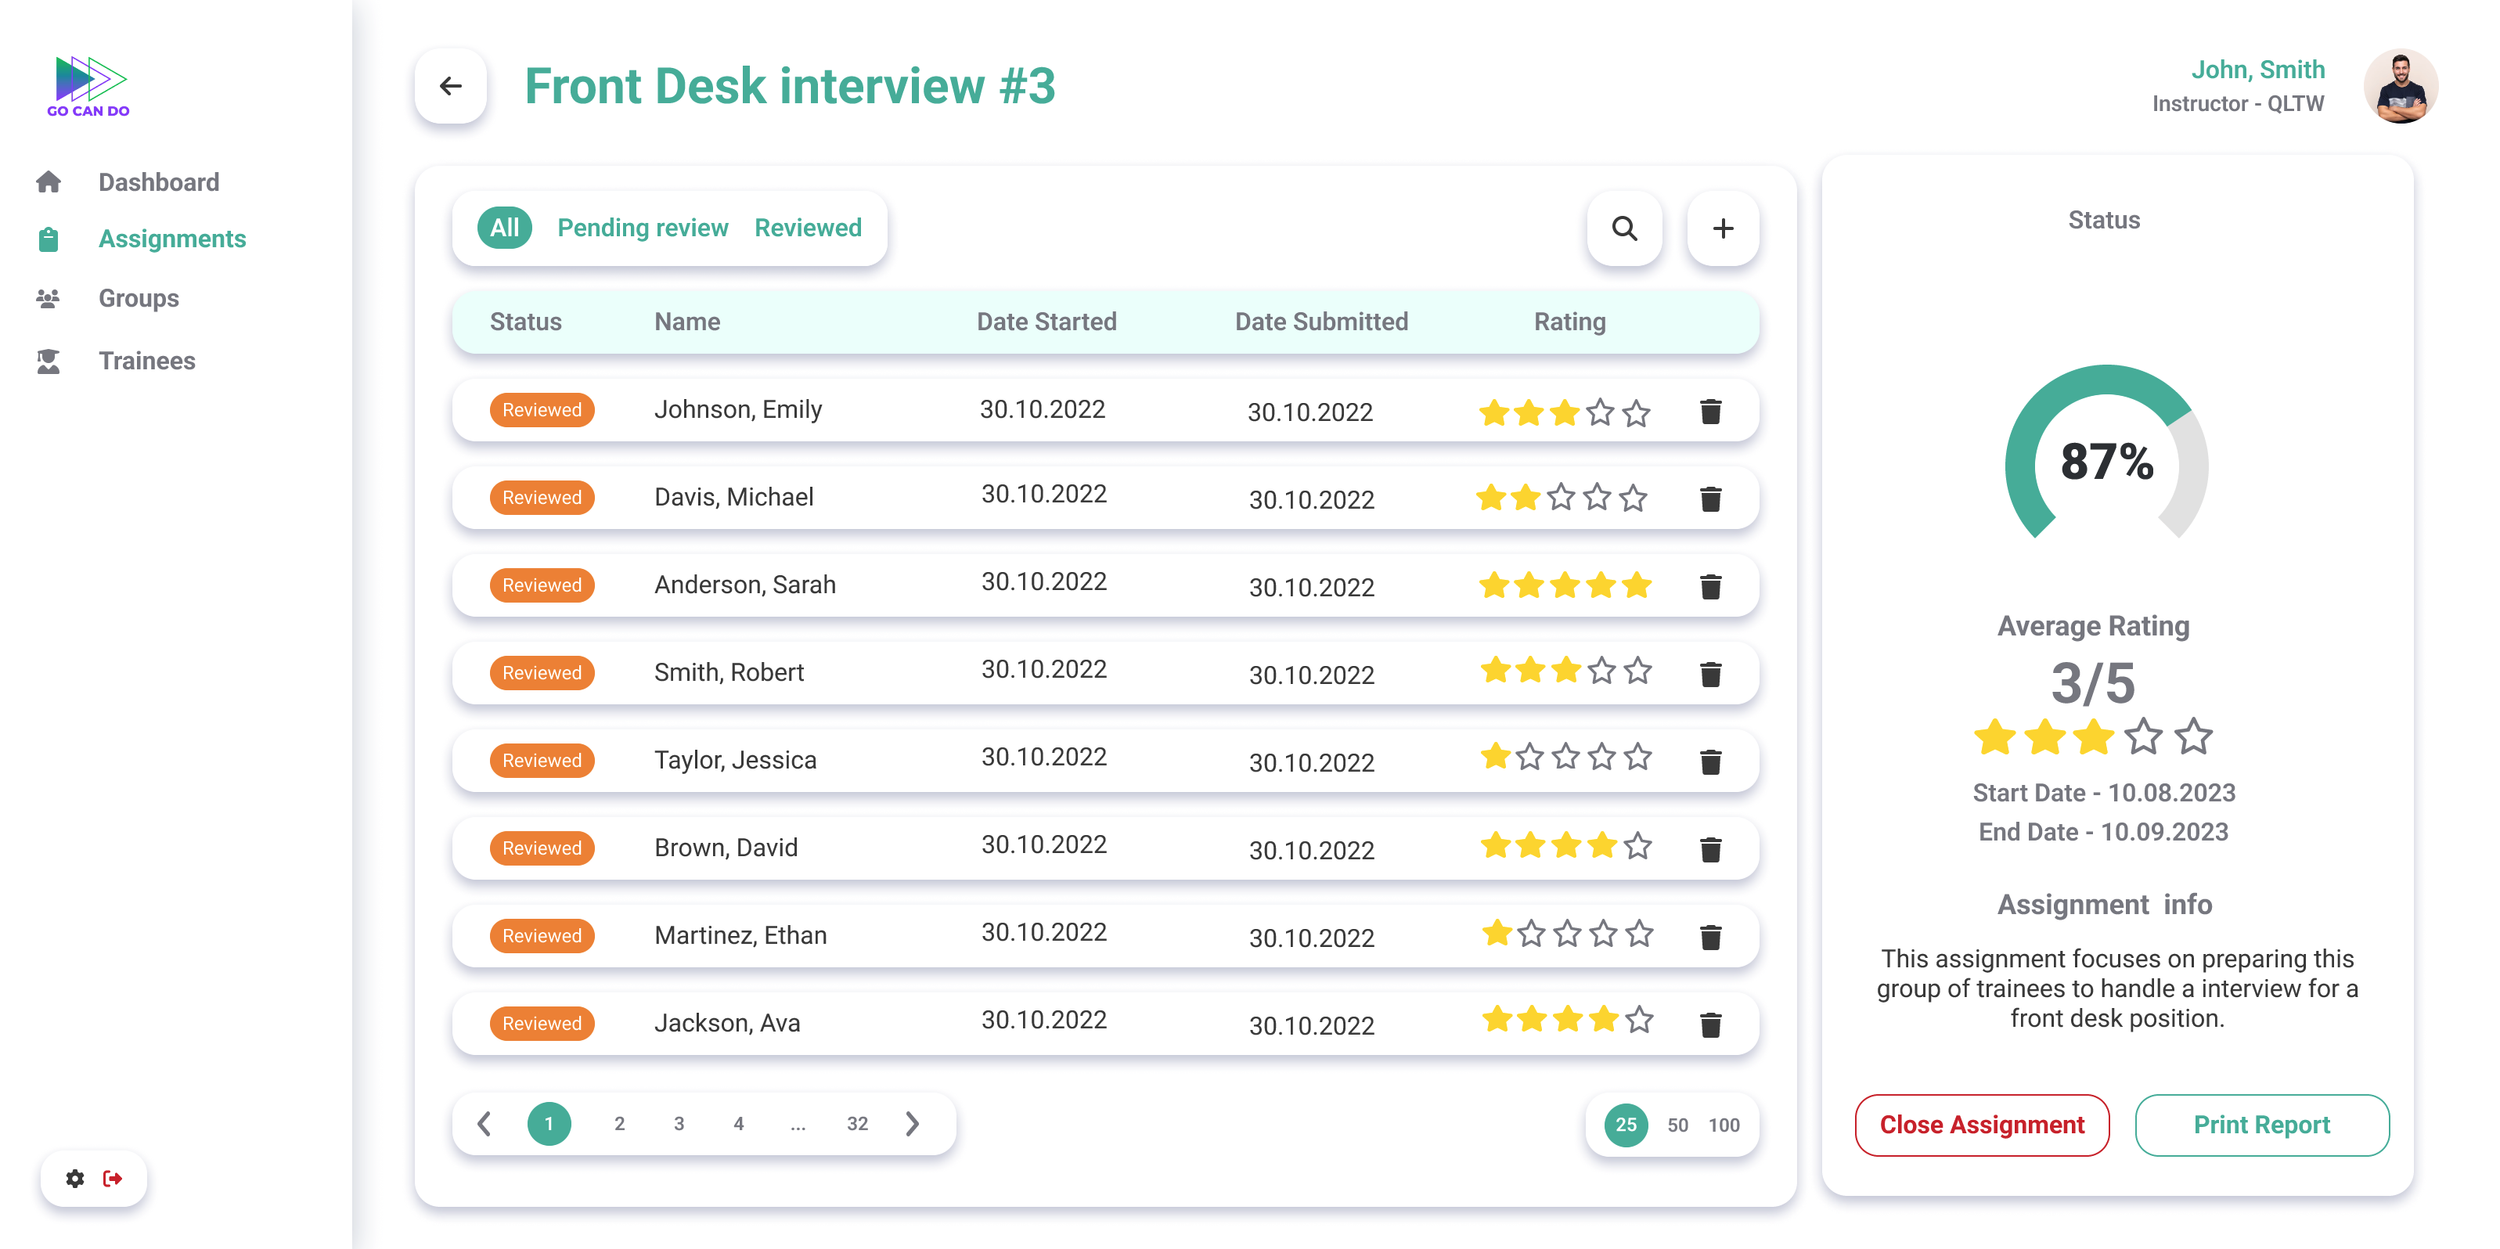Open settings gear icon
The width and height of the screenshot is (2500, 1249).
click(x=75, y=1178)
